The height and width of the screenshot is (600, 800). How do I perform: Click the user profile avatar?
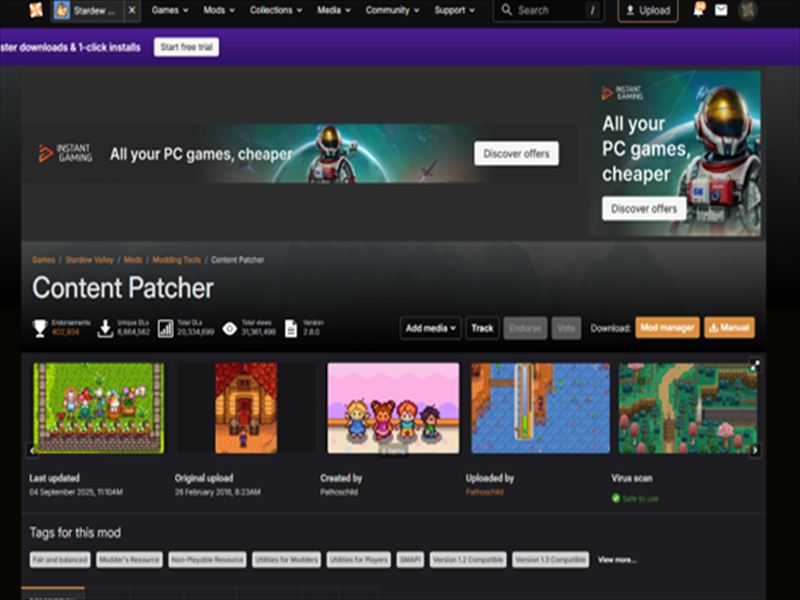747,11
